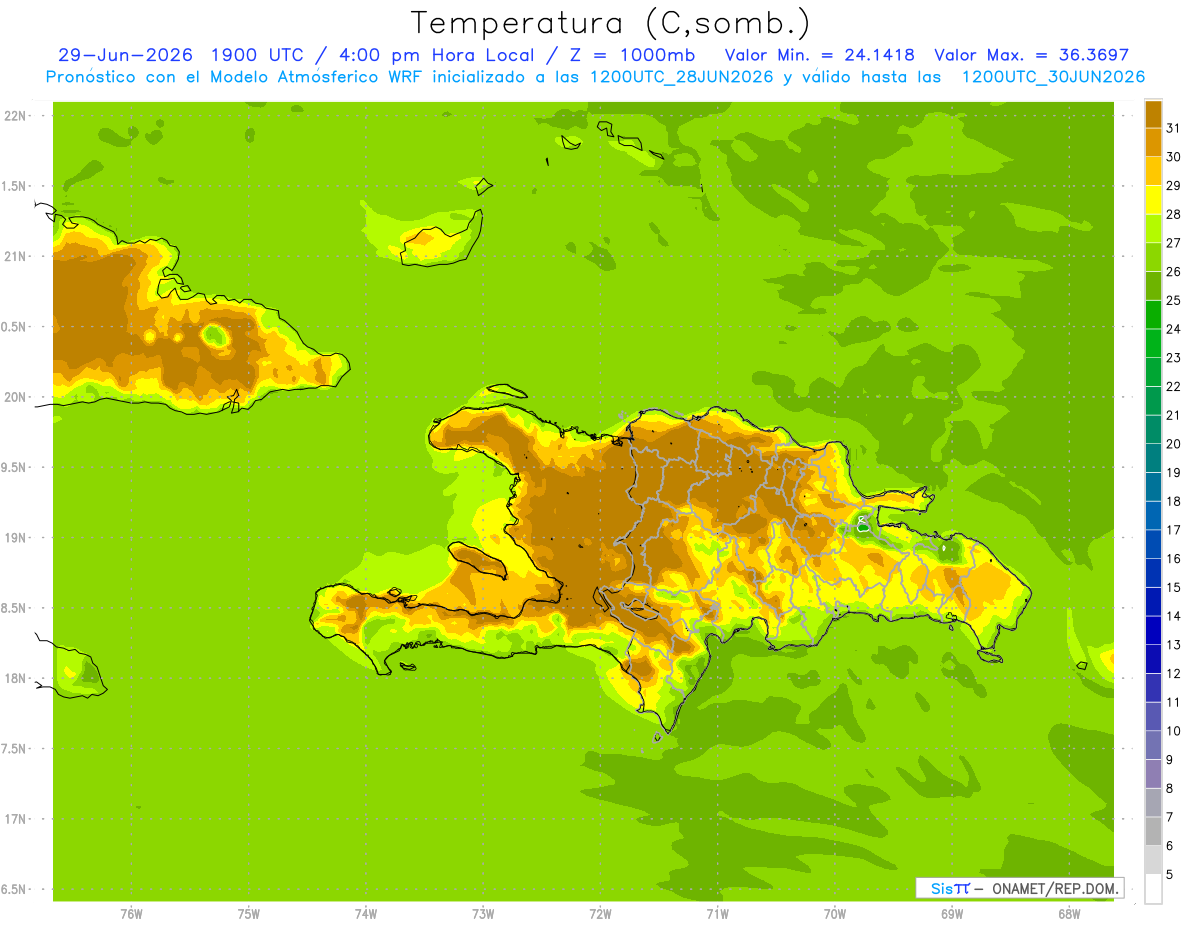Click the "0.5N" latitude axis label

point(16,327)
